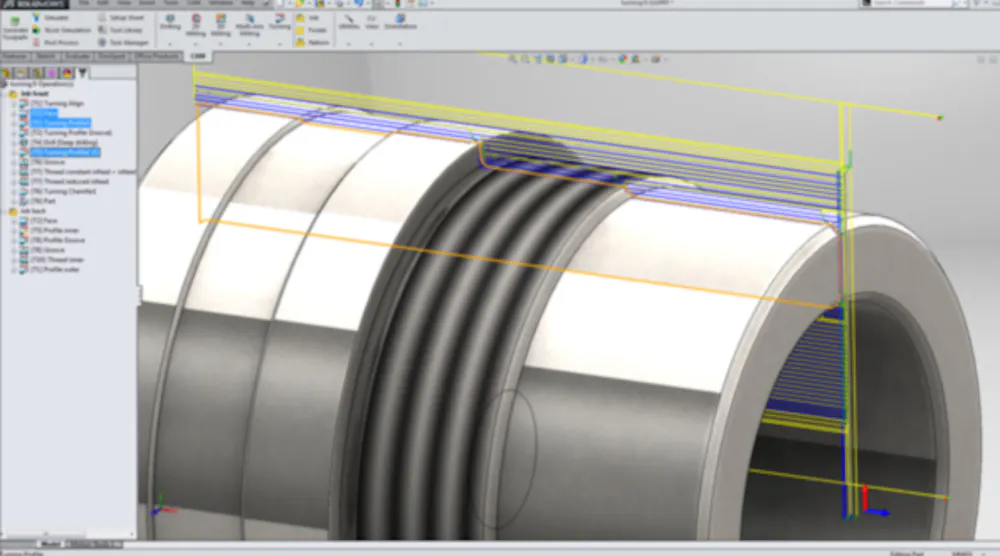Select the Thread constant infeed operation row
The height and width of the screenshot is (556, 1000).
click(x=84, y=172)
